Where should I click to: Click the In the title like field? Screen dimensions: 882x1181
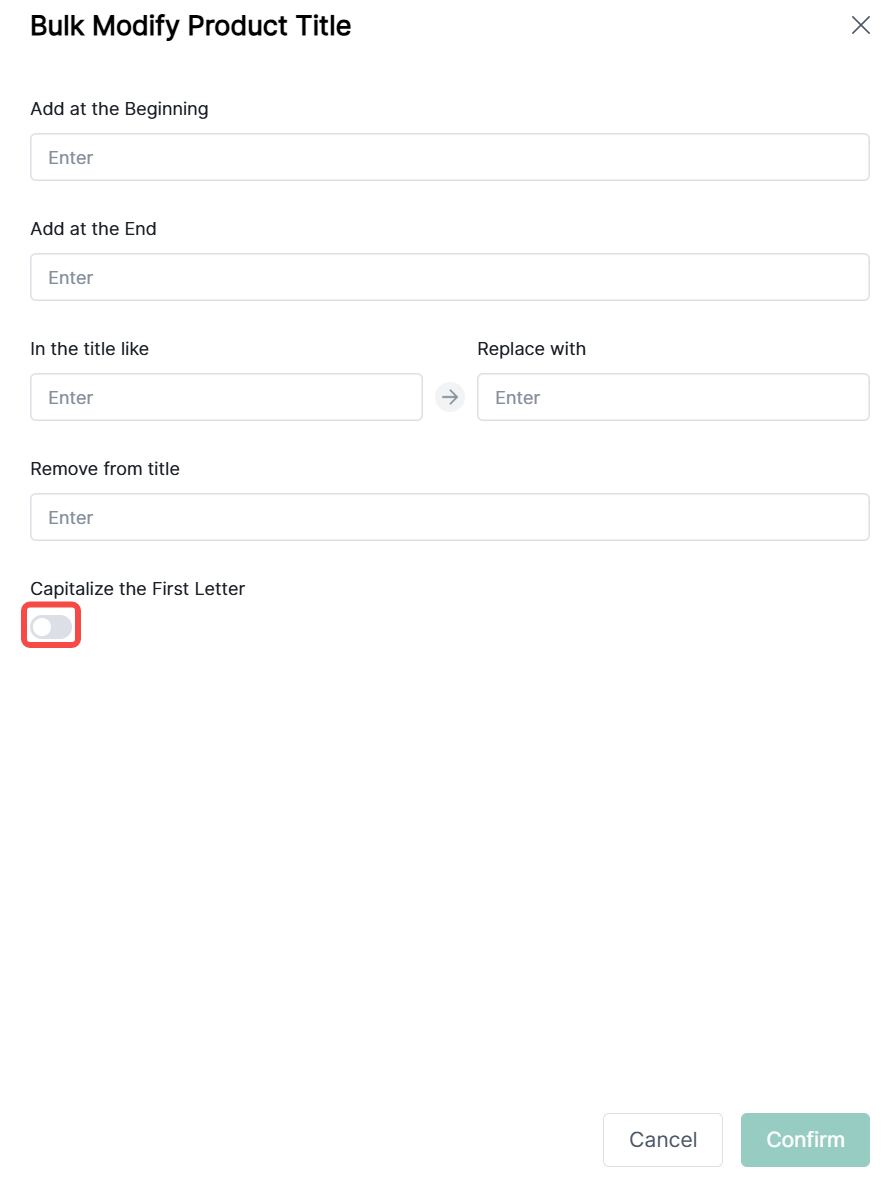coord(226,397)
